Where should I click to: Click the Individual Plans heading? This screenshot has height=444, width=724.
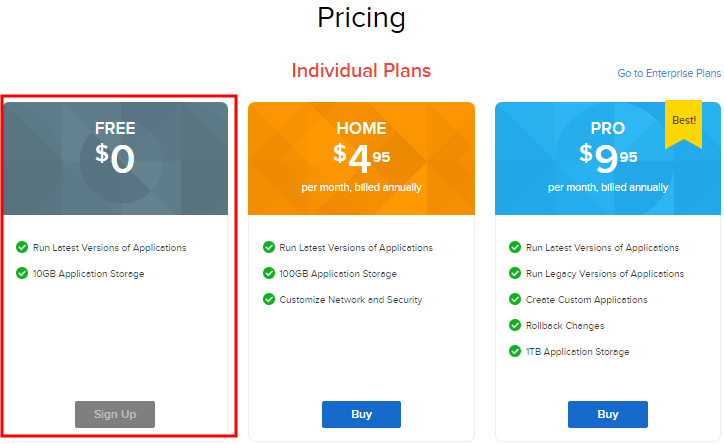[361, 71]
